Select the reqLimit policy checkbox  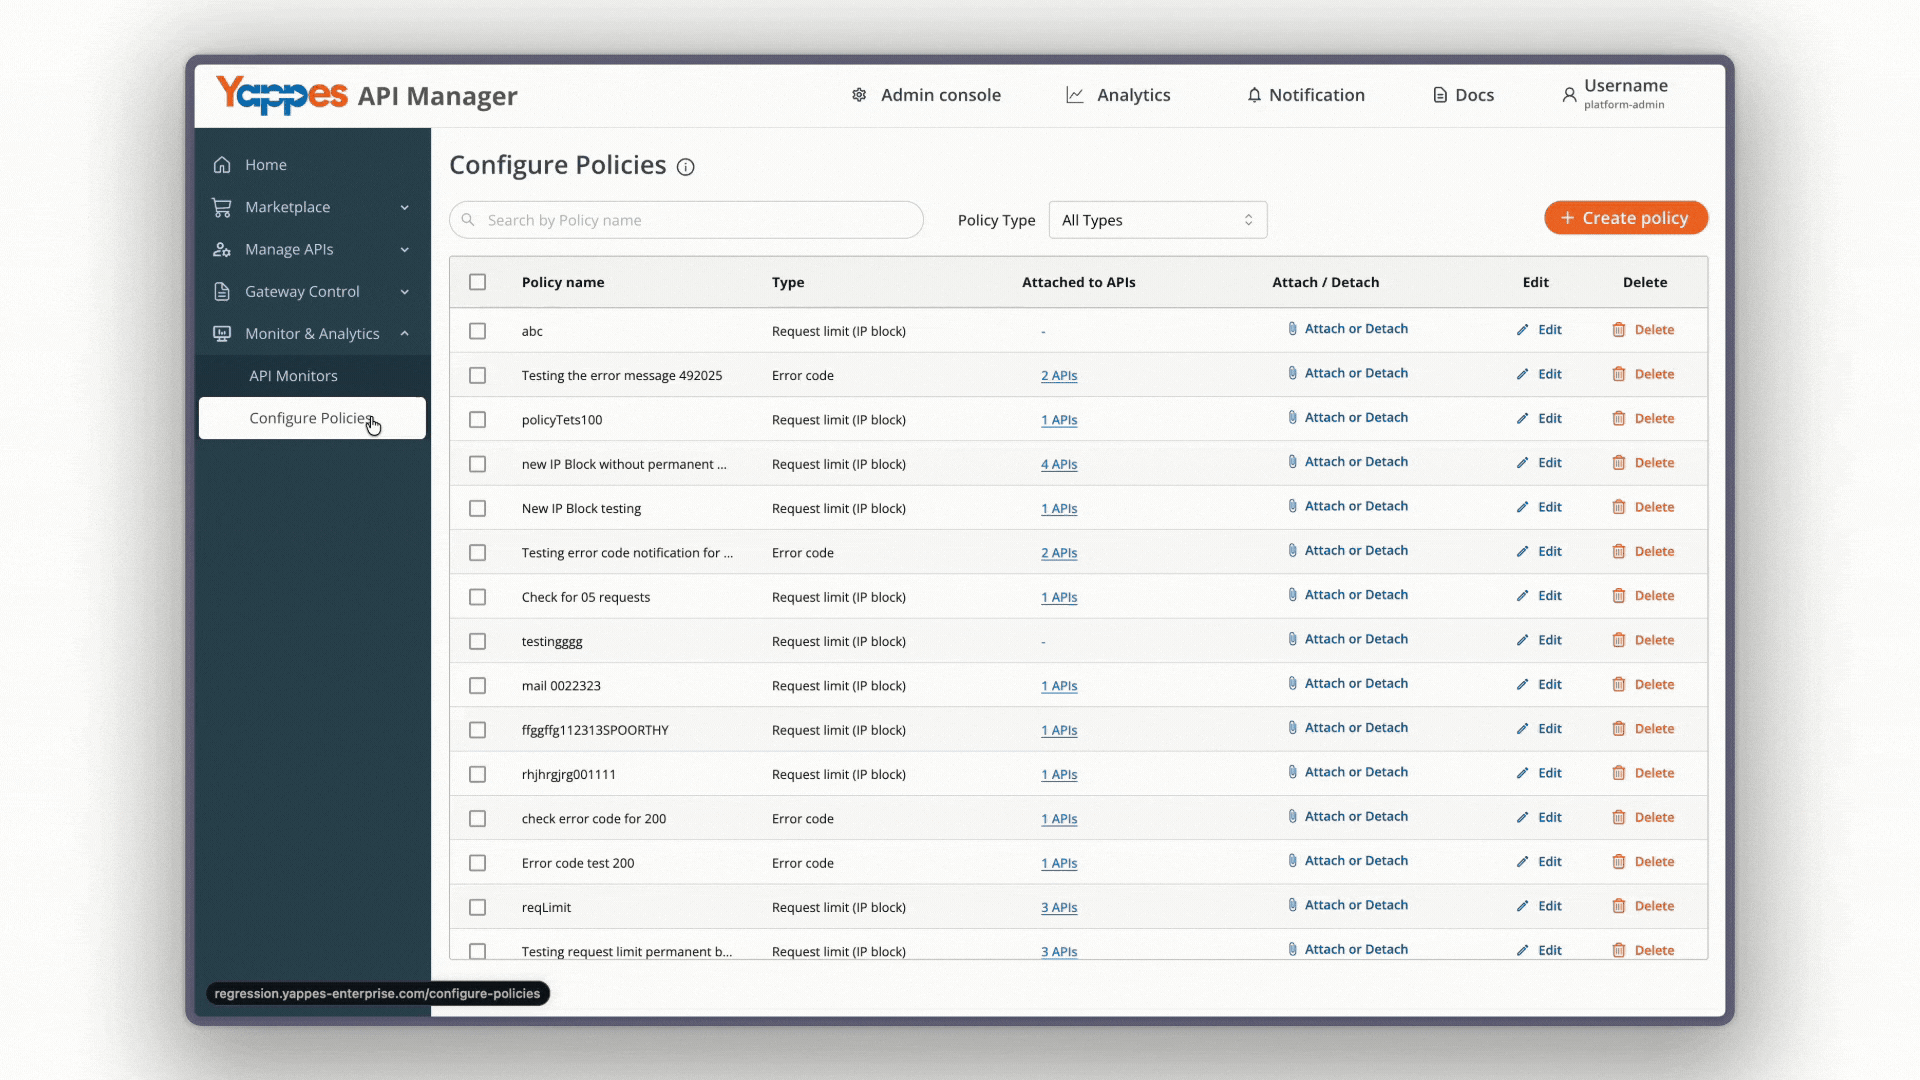click(478, 908)
